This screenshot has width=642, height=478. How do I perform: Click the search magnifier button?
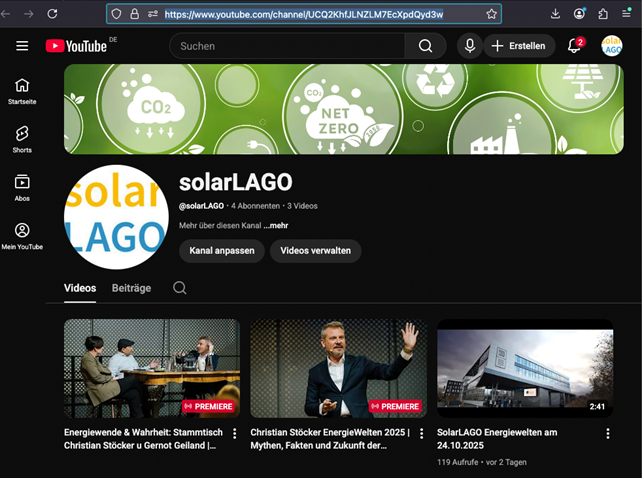(426, 46)
